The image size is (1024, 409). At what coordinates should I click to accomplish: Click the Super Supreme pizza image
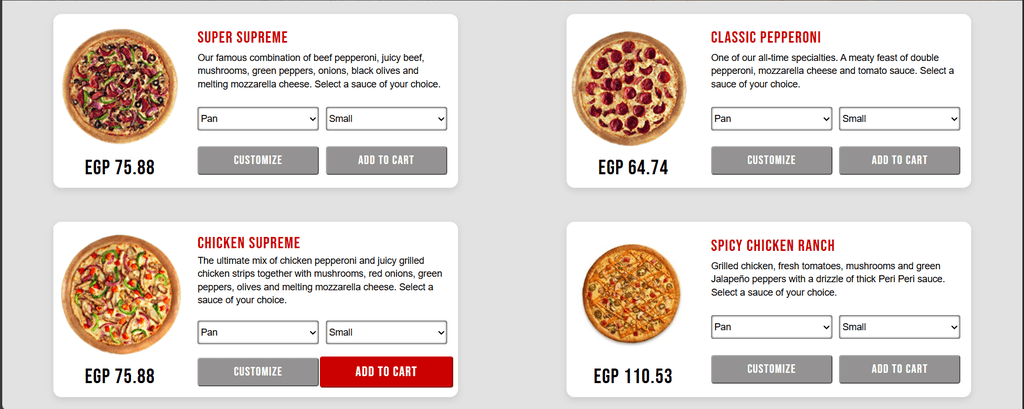pyautogui.click(x=120, y=87)
